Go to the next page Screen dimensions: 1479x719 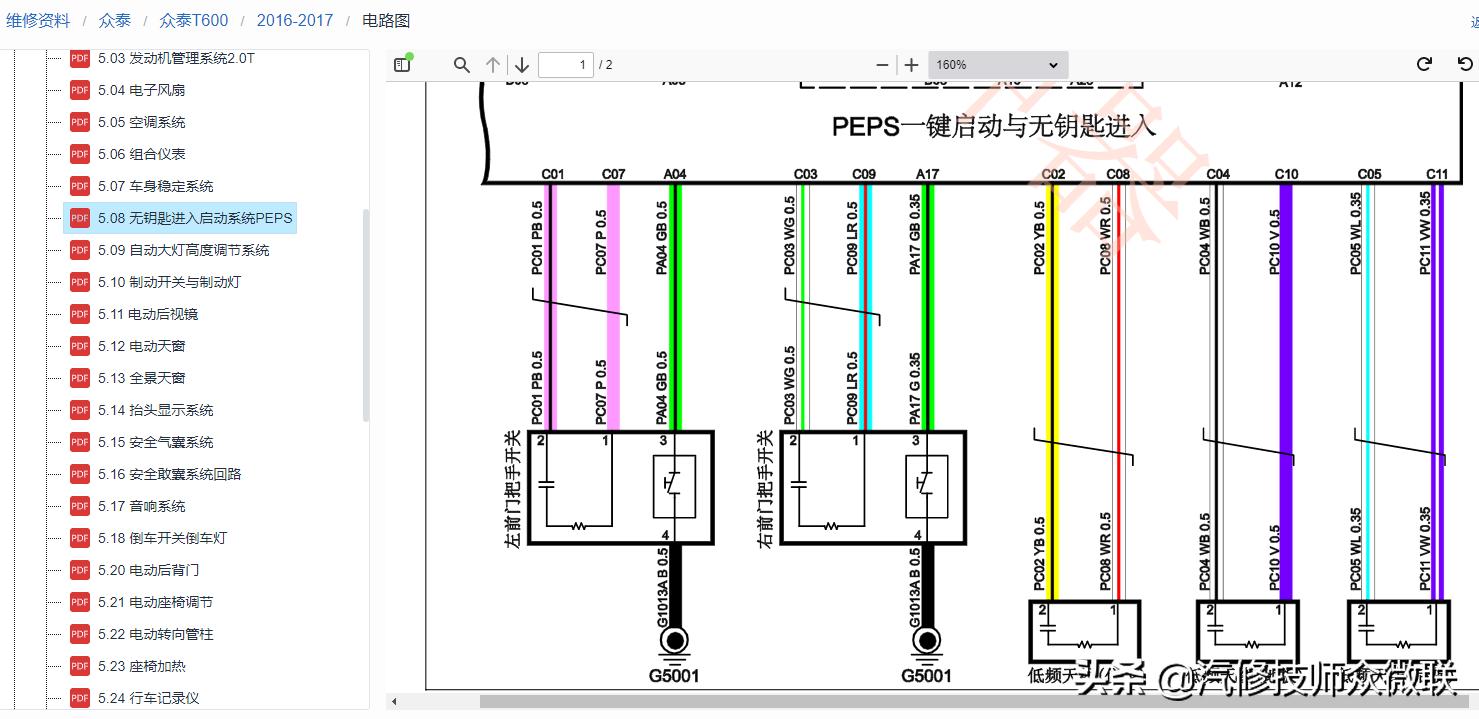pyautogui.click(x=521, y=64)
